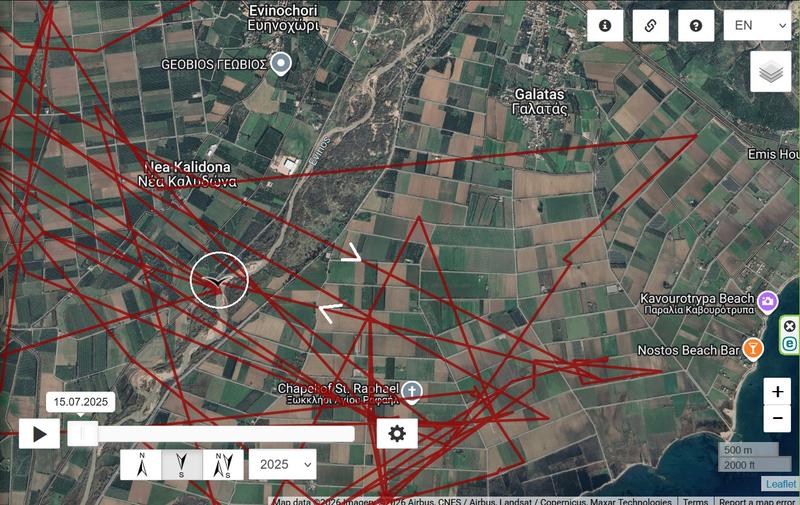Click the timeline slider handle
The image size is (800, 505).
click(83, 434)
